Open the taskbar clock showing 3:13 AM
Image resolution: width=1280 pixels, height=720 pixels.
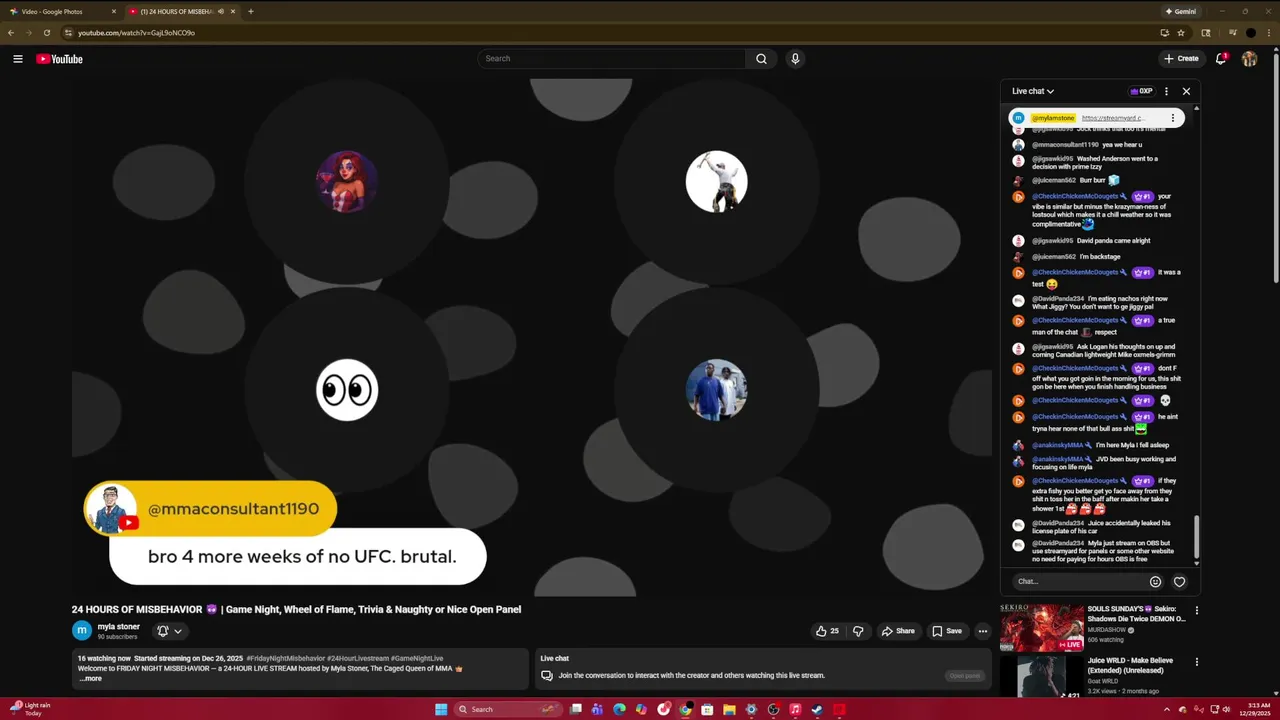coord(1256,710)
